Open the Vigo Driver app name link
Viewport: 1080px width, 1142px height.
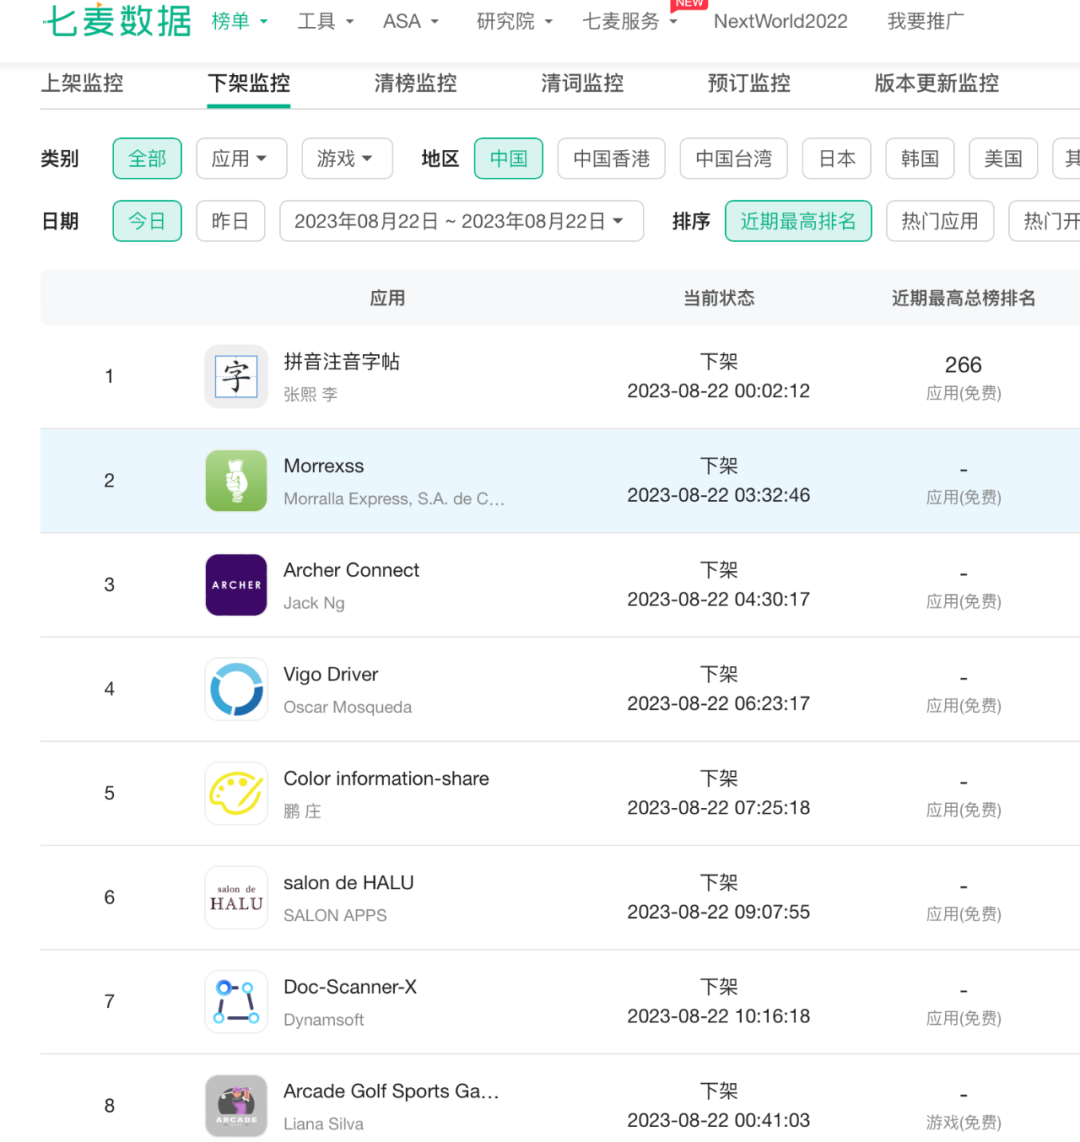(331, 674)
